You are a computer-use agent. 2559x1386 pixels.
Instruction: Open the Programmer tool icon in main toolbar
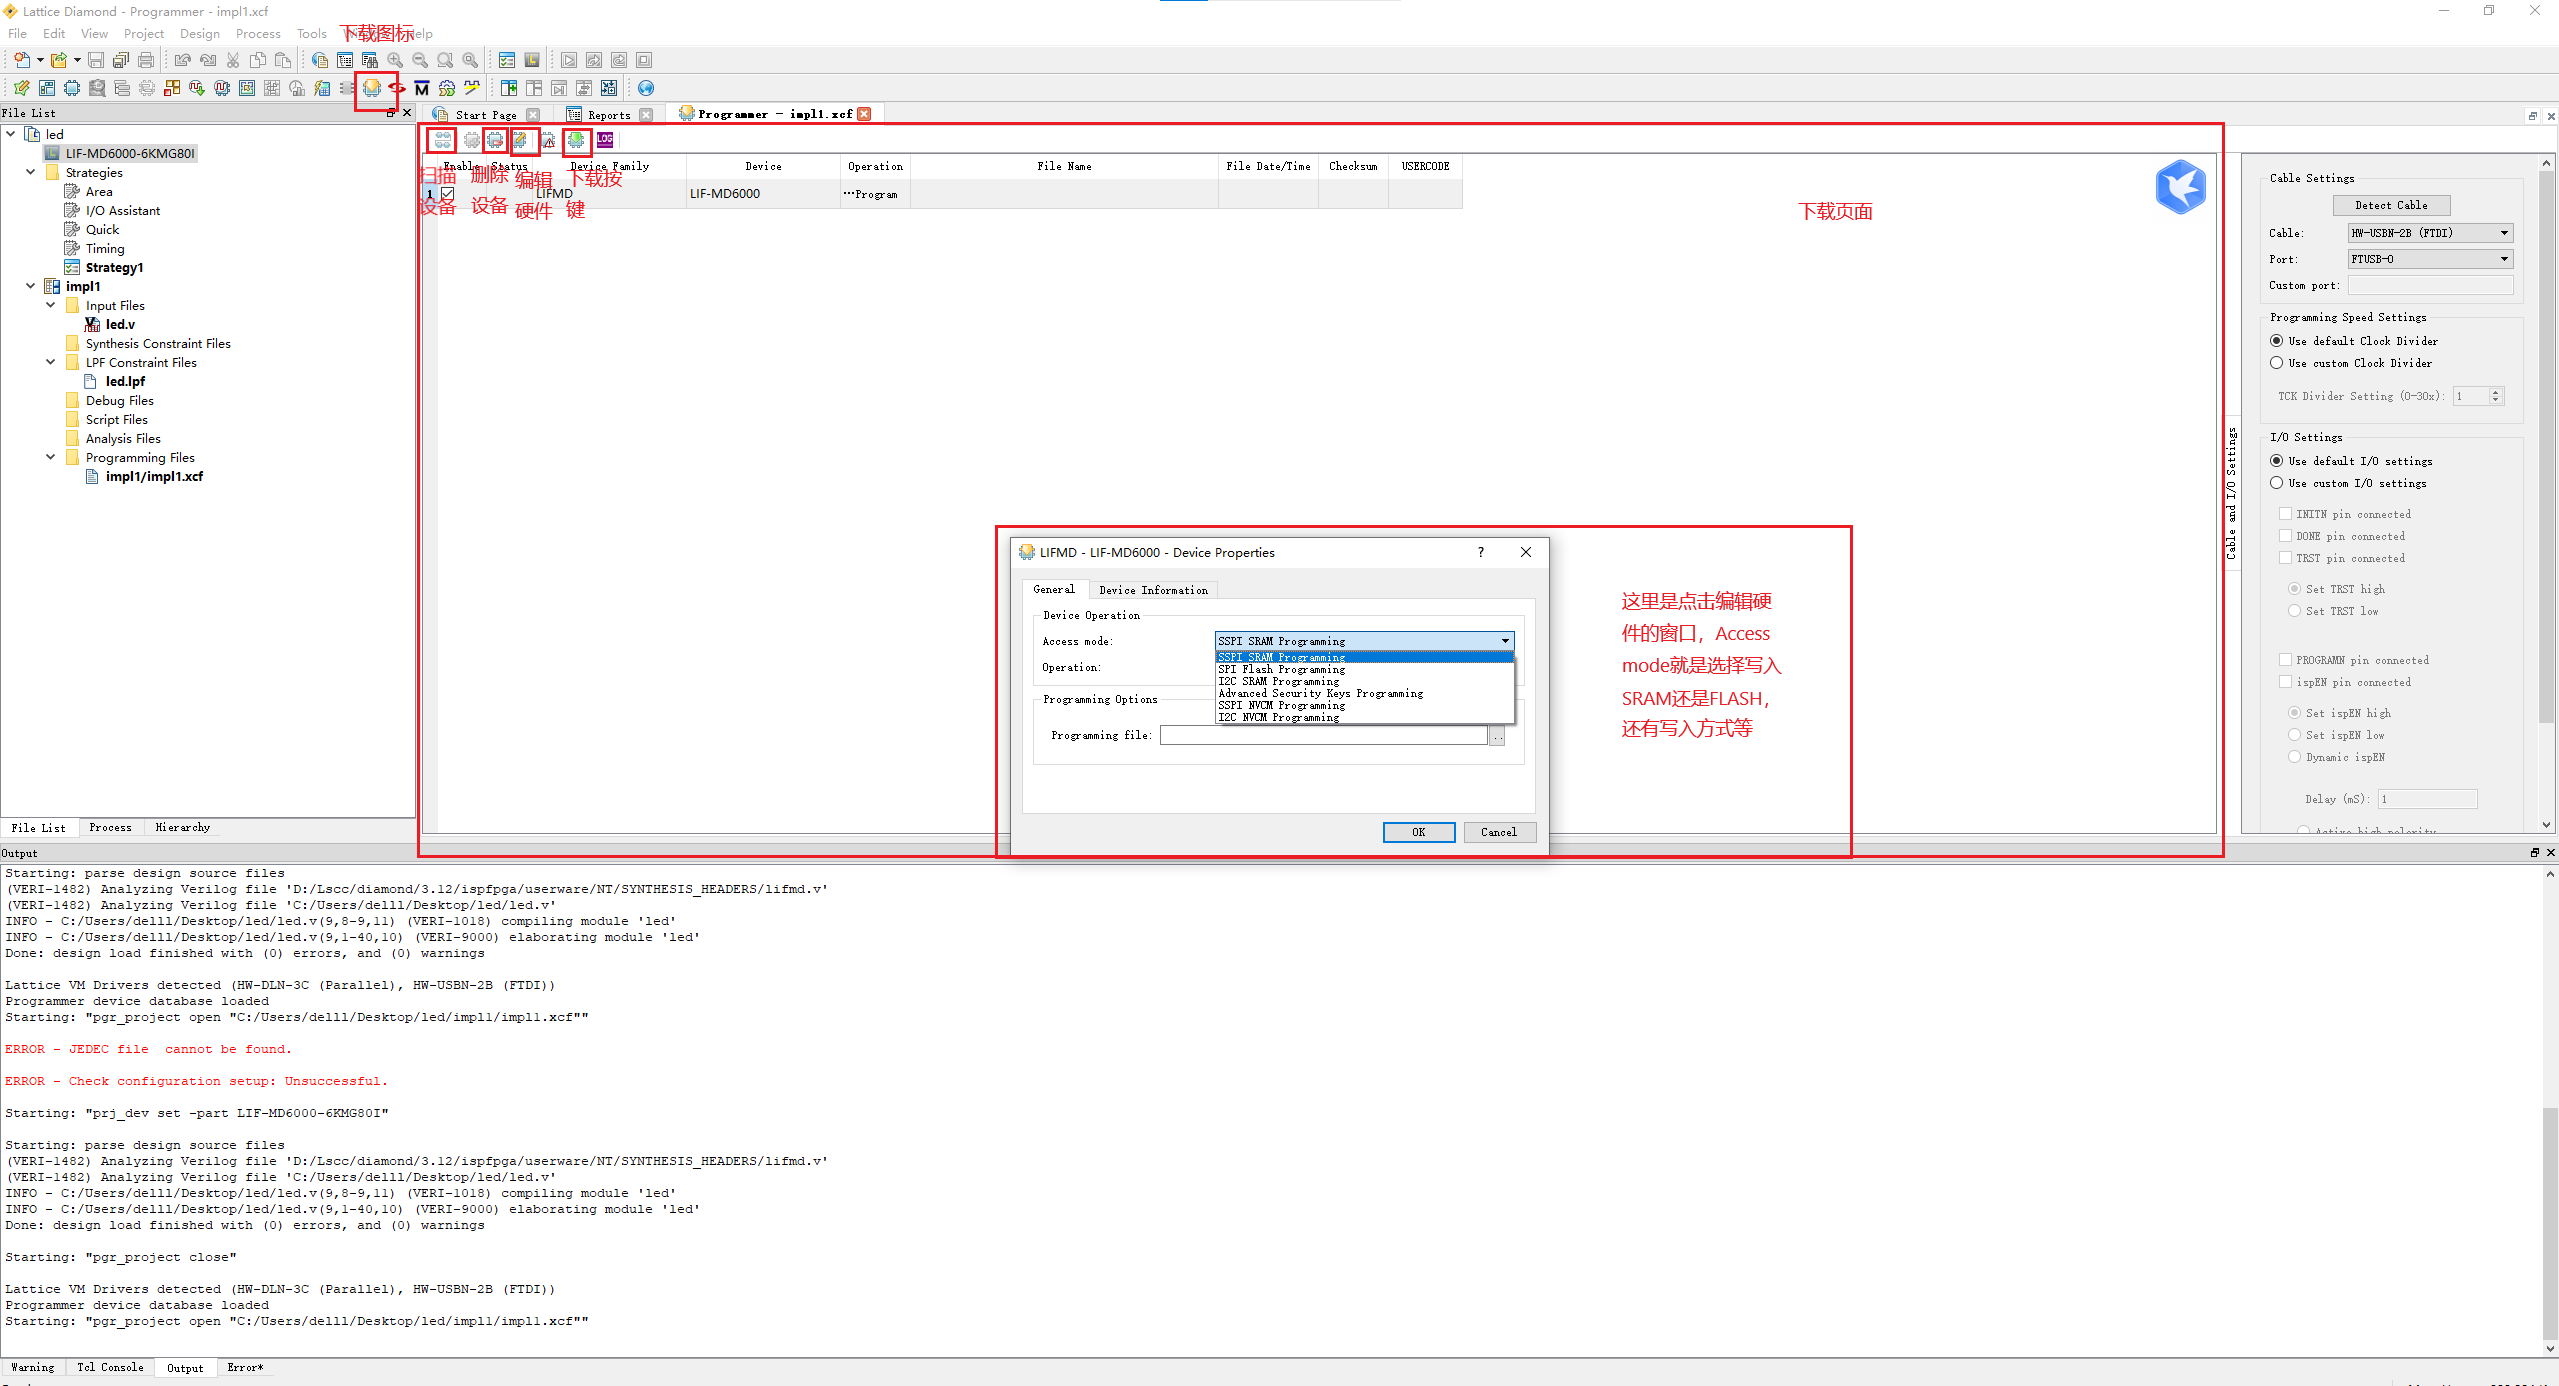click(372, 88)
